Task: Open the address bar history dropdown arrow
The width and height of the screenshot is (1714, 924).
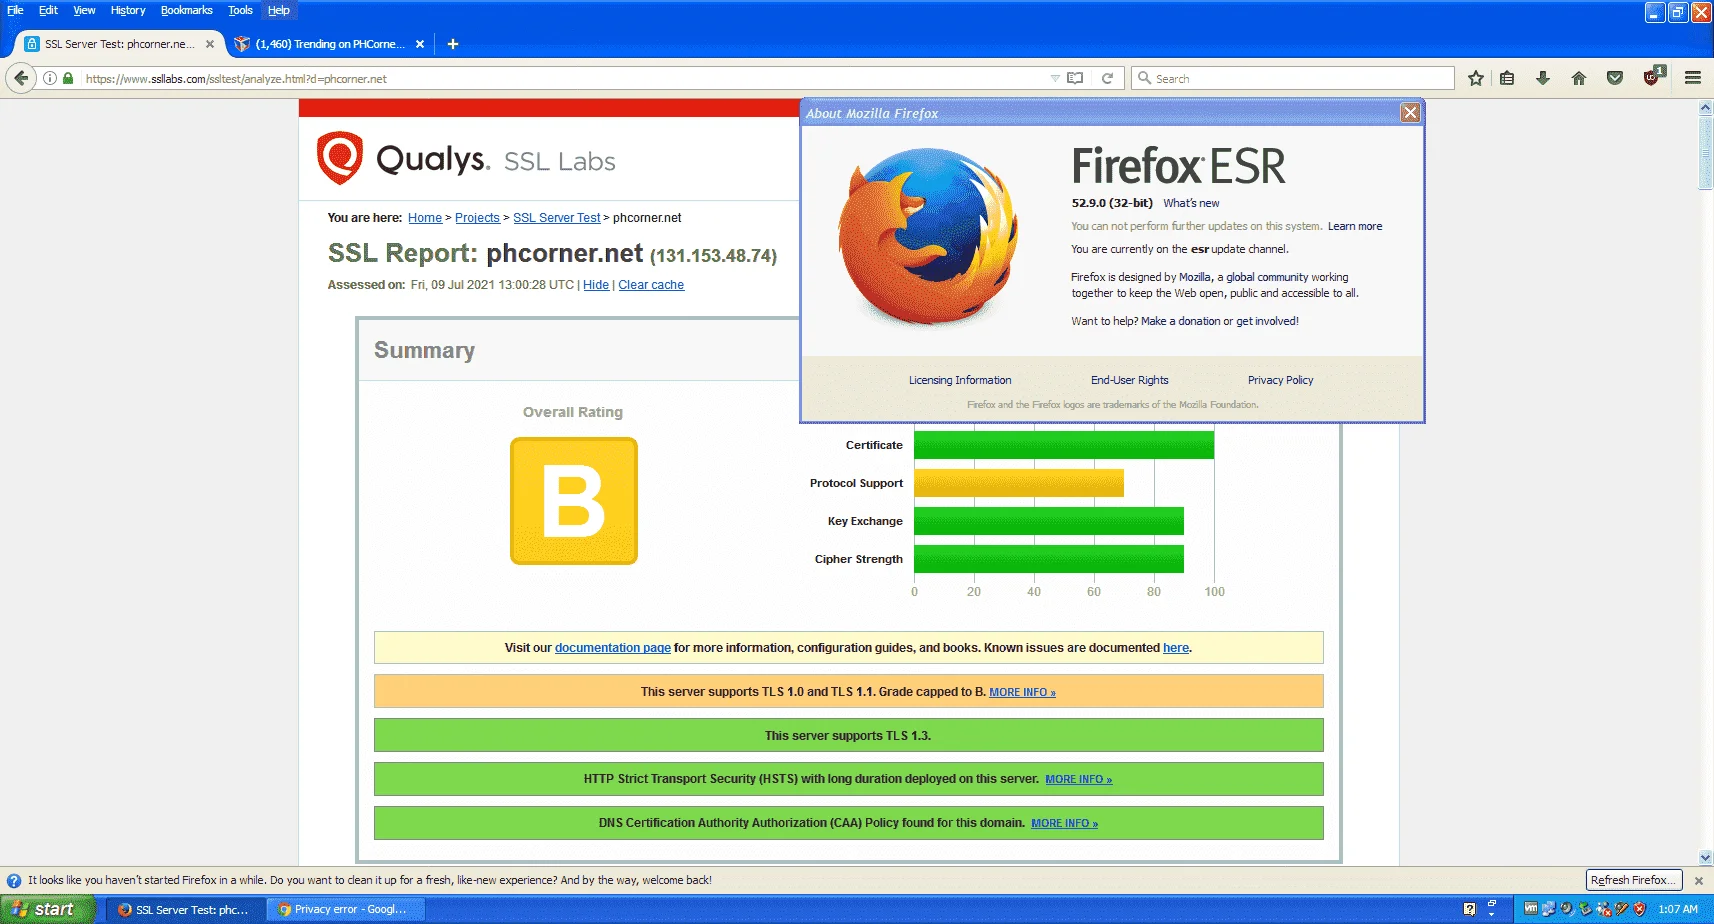Action: [x=1055, y=78]
